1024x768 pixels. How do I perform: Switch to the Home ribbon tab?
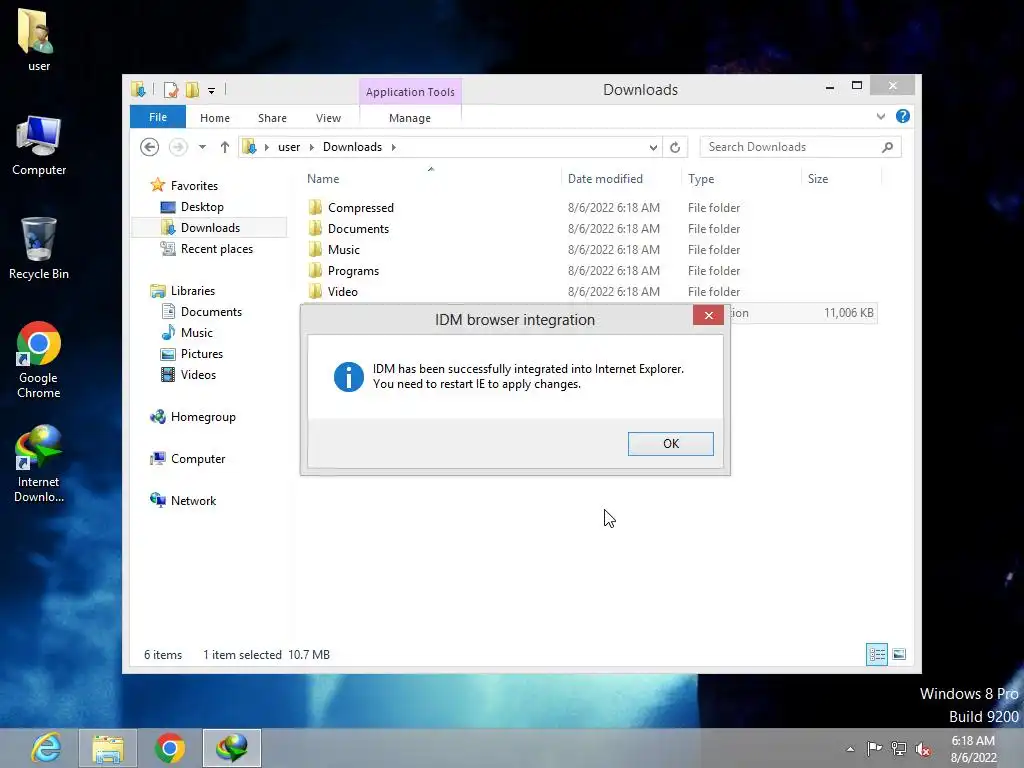click(x=215, y=118)
